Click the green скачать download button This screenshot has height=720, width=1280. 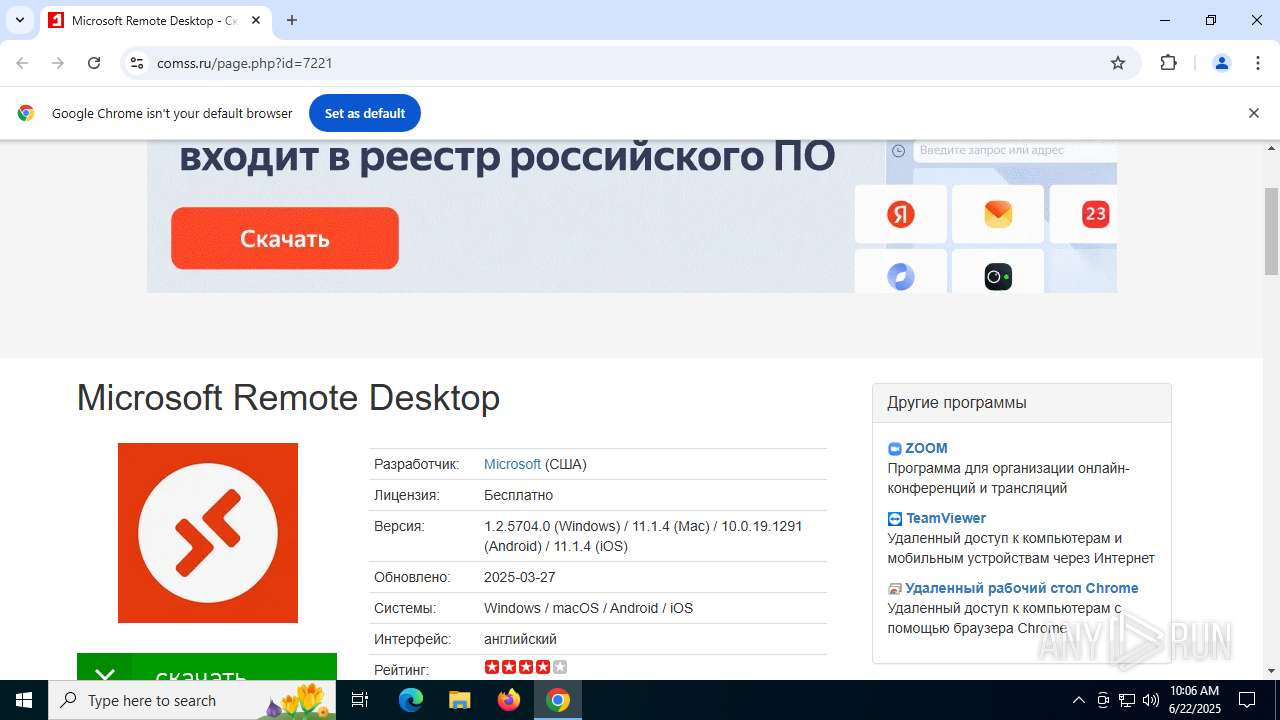[207, 667]
